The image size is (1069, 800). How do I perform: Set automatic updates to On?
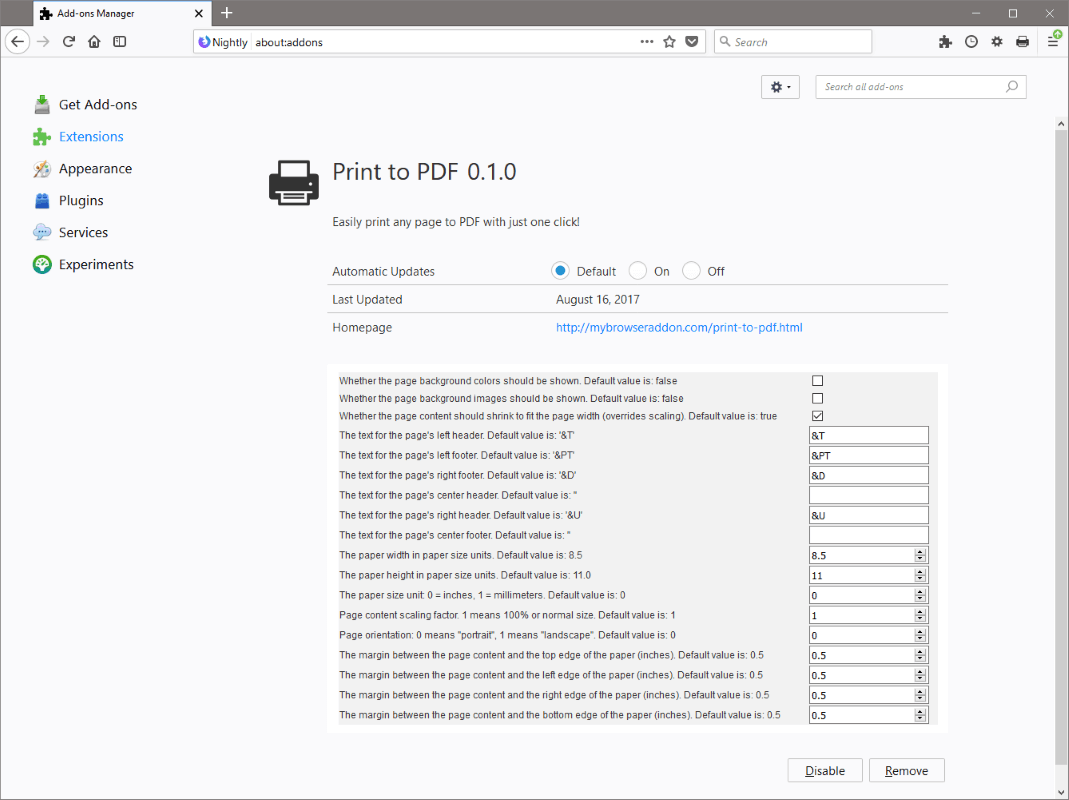pos(637,271)
